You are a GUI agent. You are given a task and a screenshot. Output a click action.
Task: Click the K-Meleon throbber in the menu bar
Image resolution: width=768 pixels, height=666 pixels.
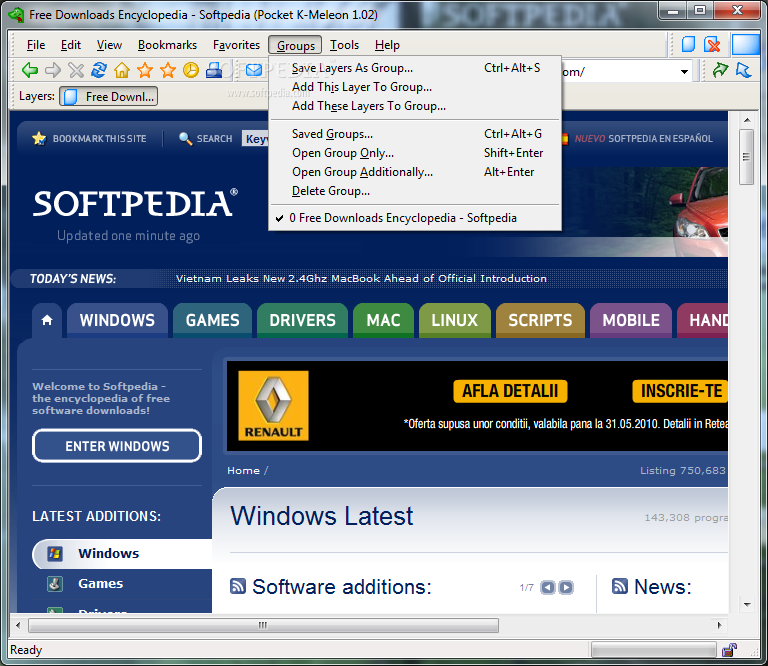click(746, 45)
